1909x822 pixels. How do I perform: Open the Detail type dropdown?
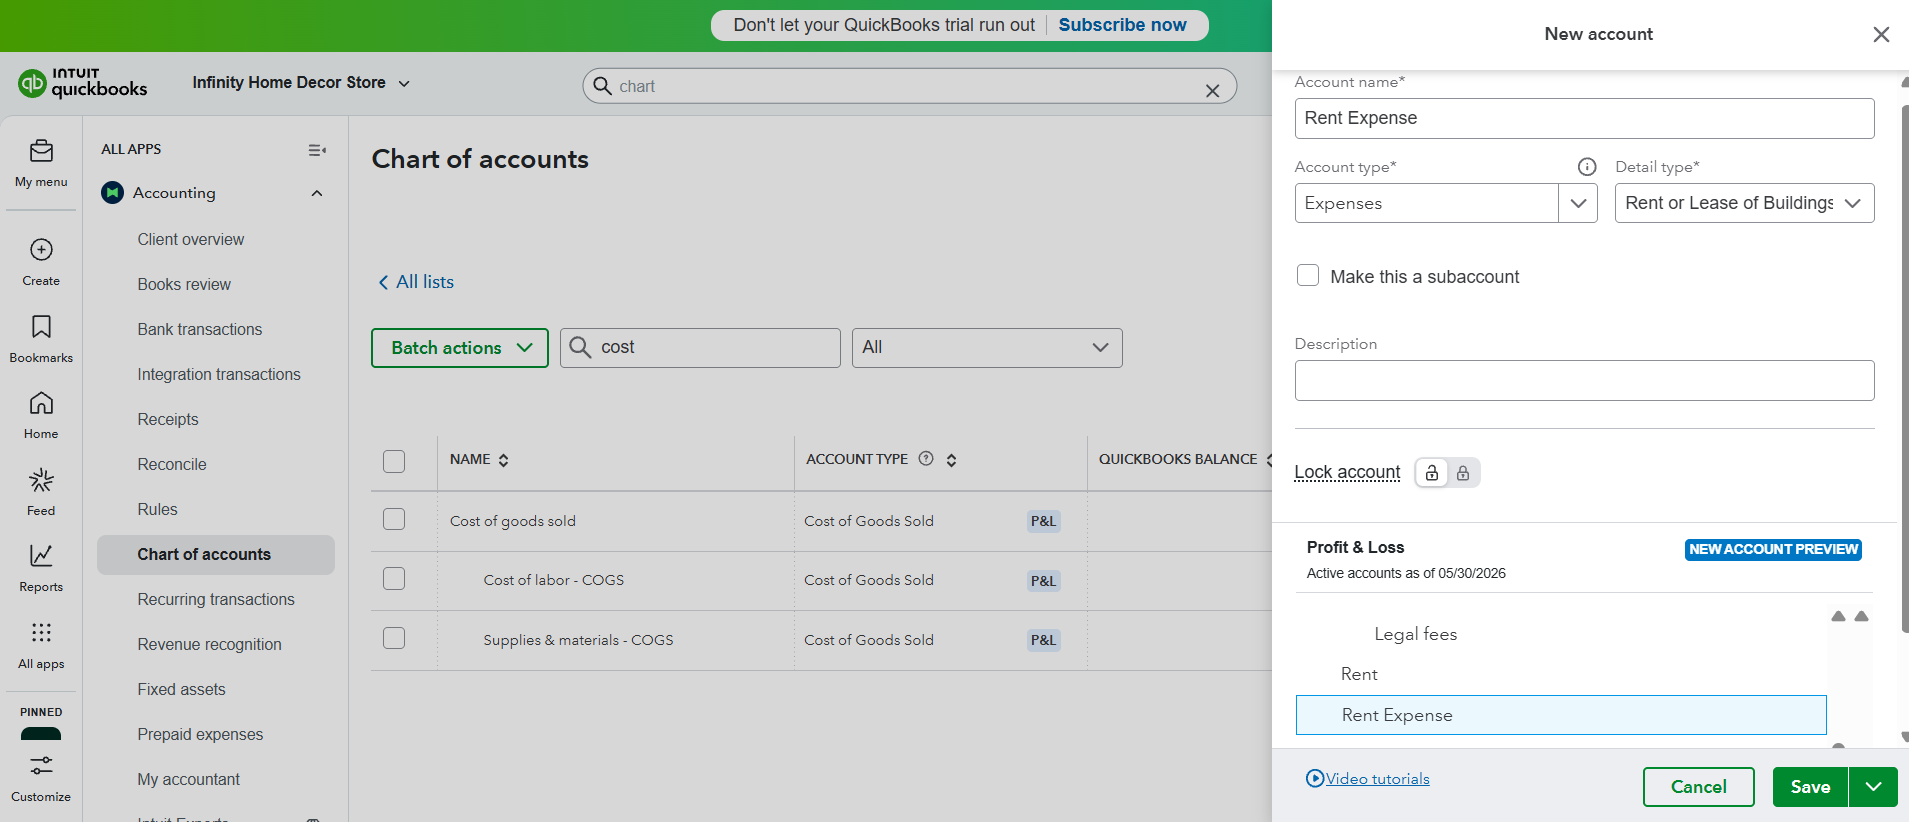pos(1744,203)
